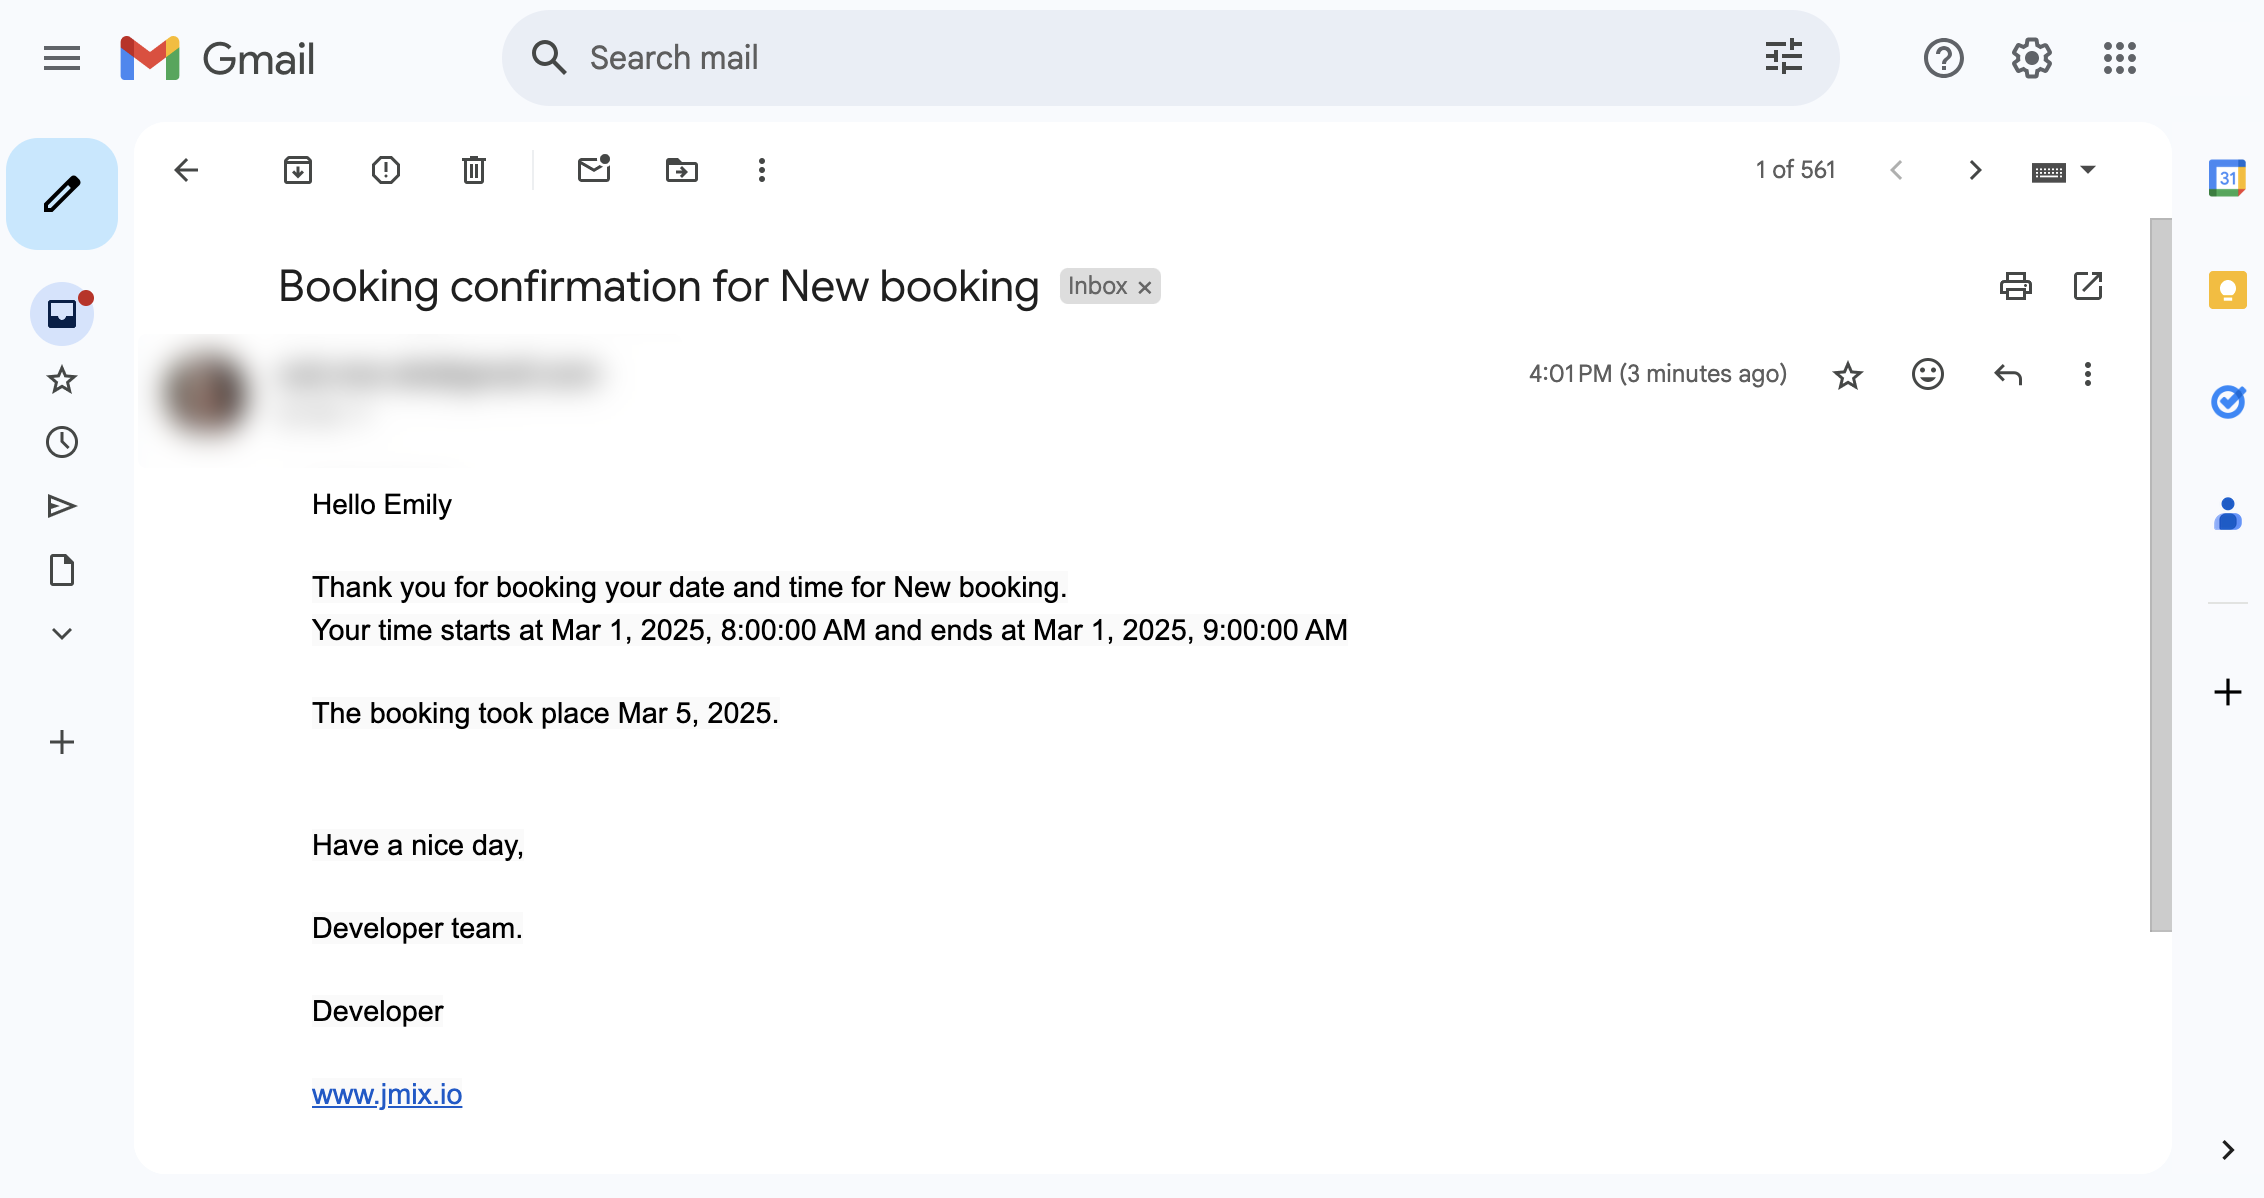Open more options for this message
This screenshot has height=1198, width=2264.
[2087, 374]
